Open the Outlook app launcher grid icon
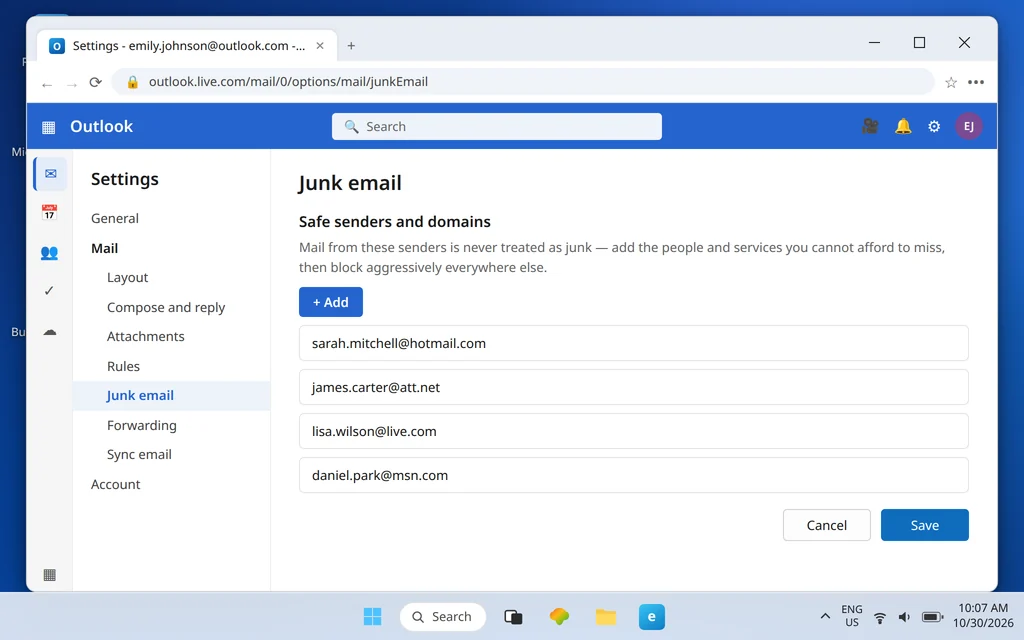The image size is (1024, 640). (49, 127)
